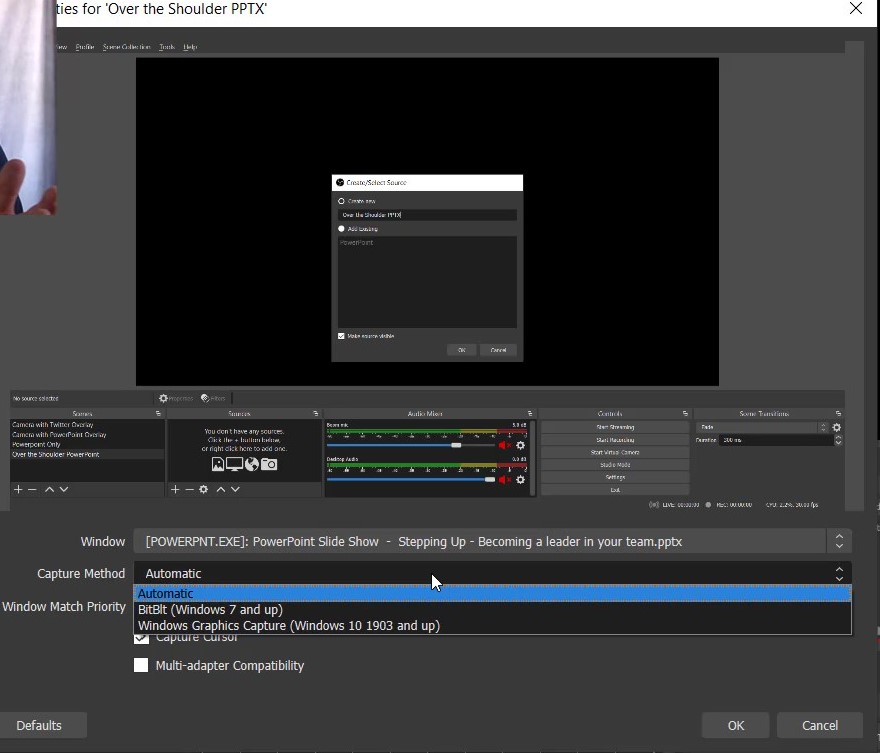Viewport: 880px width, 753px height.
Task: Click the Defaults button
Action: pos(39,725)
